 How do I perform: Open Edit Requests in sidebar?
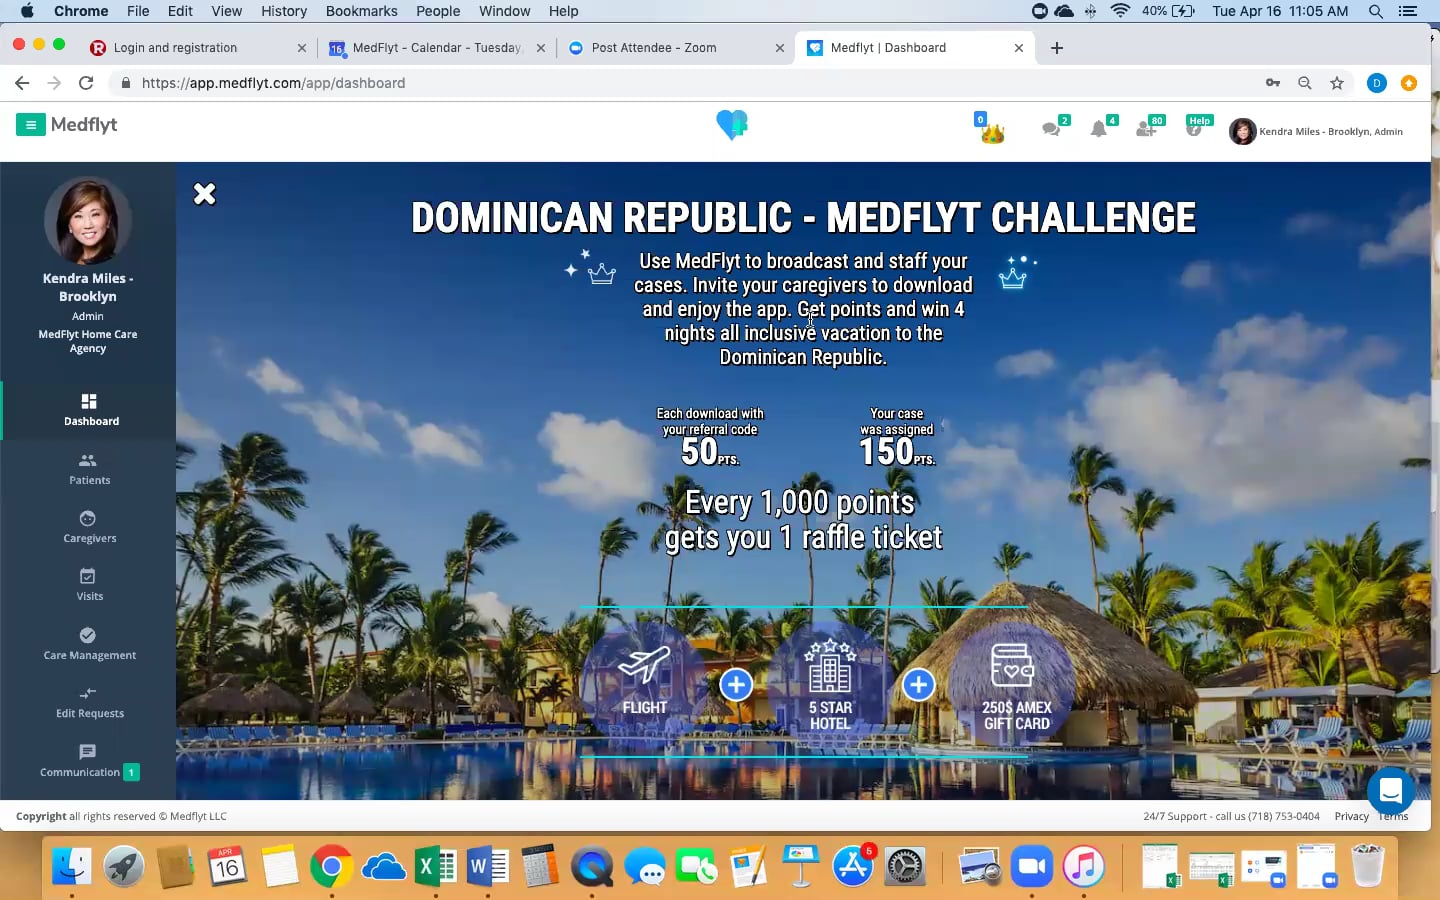tap(90, 702)
